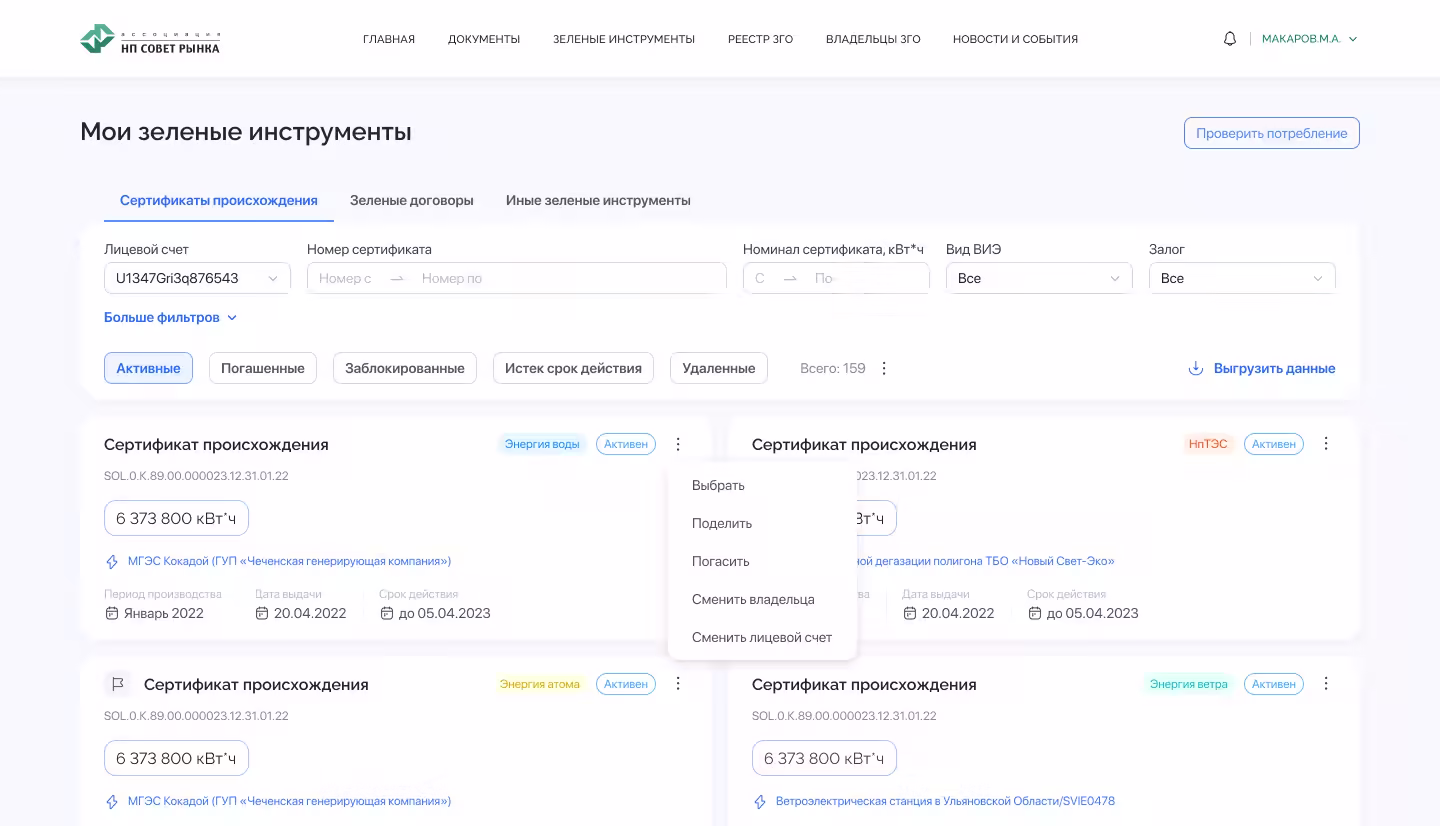
Task: Toggle the Погашенные status filter
Action: [x=262, y=368]
